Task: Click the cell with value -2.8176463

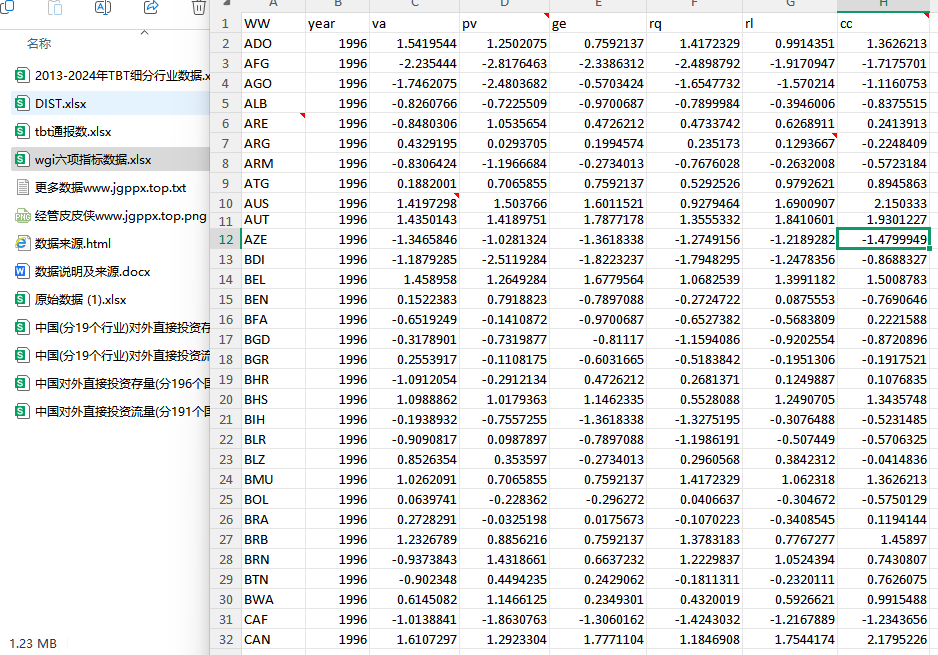Action: [504, 63]
